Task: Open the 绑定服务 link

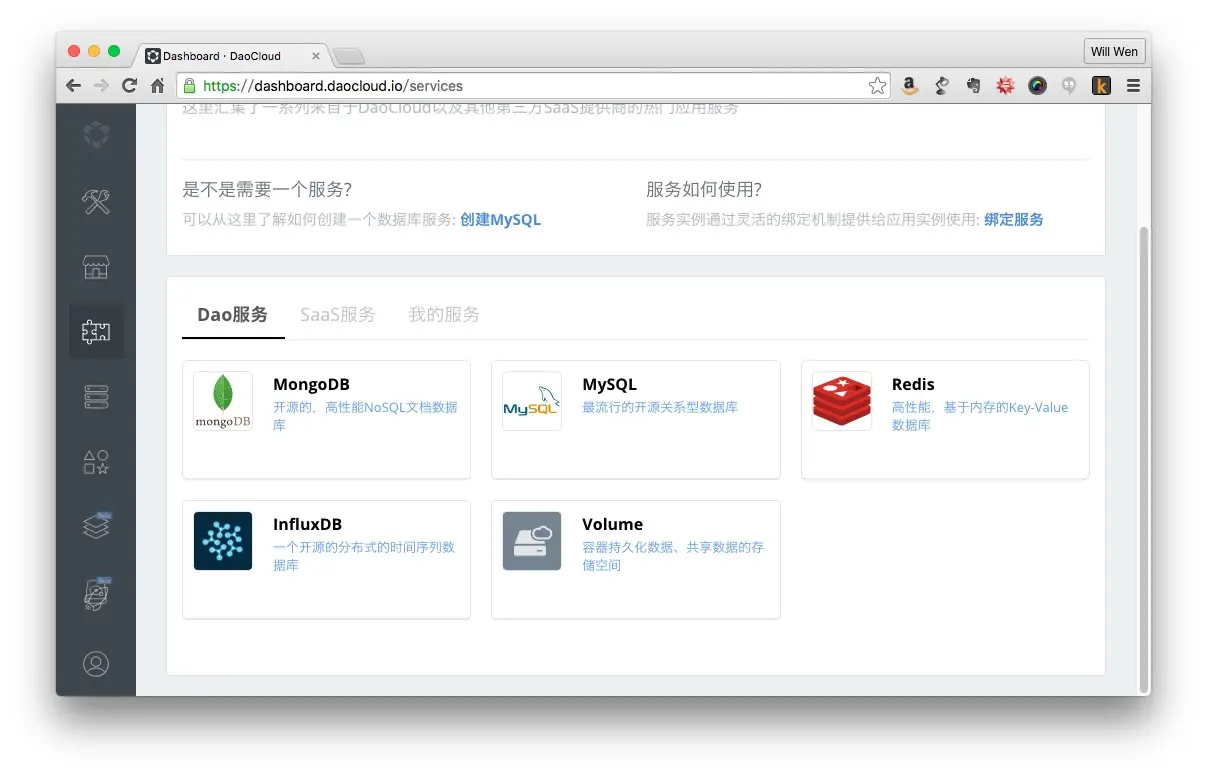Action: [x=1013, y=220]
